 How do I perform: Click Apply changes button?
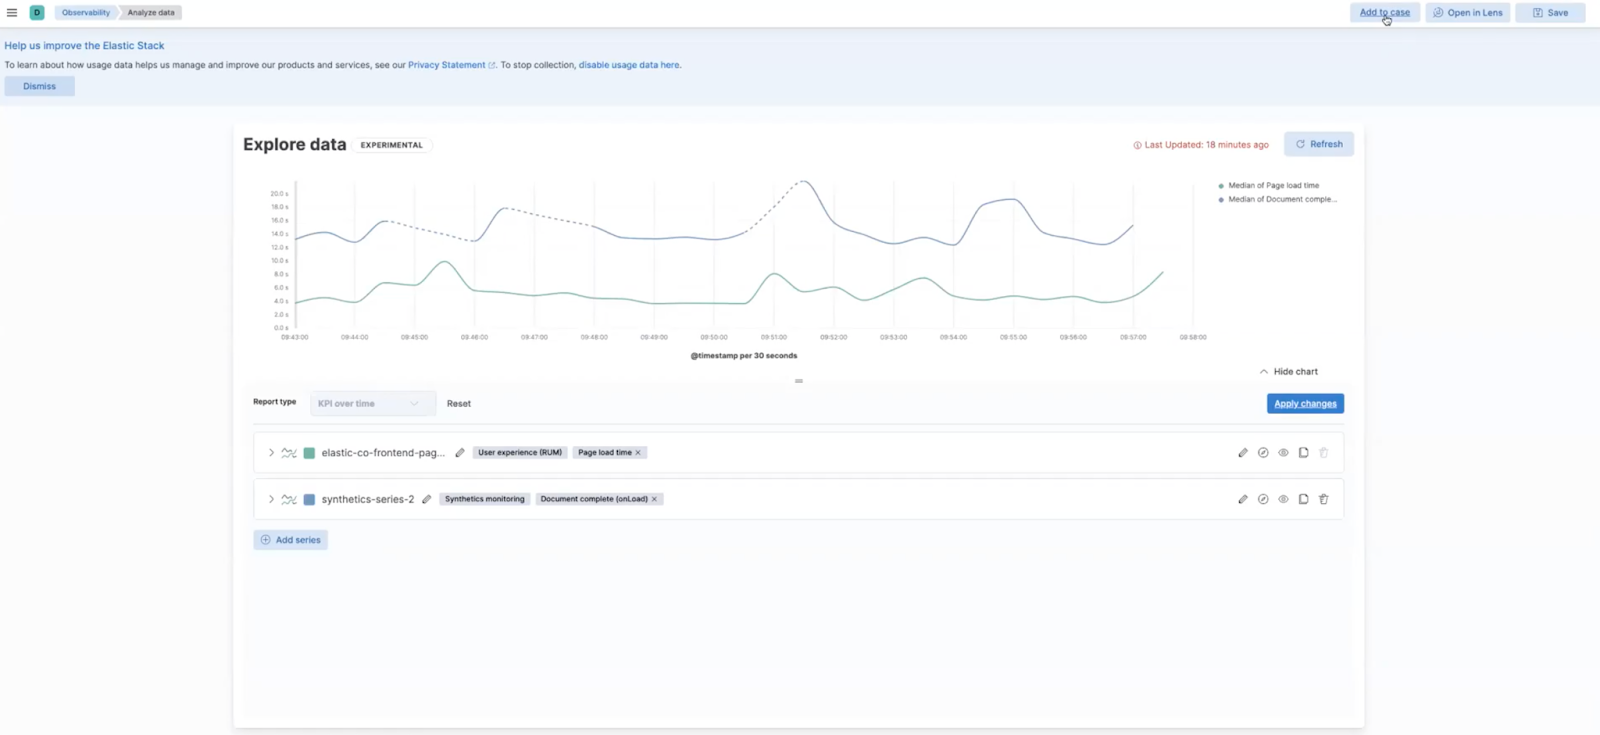coord(1305,404)
